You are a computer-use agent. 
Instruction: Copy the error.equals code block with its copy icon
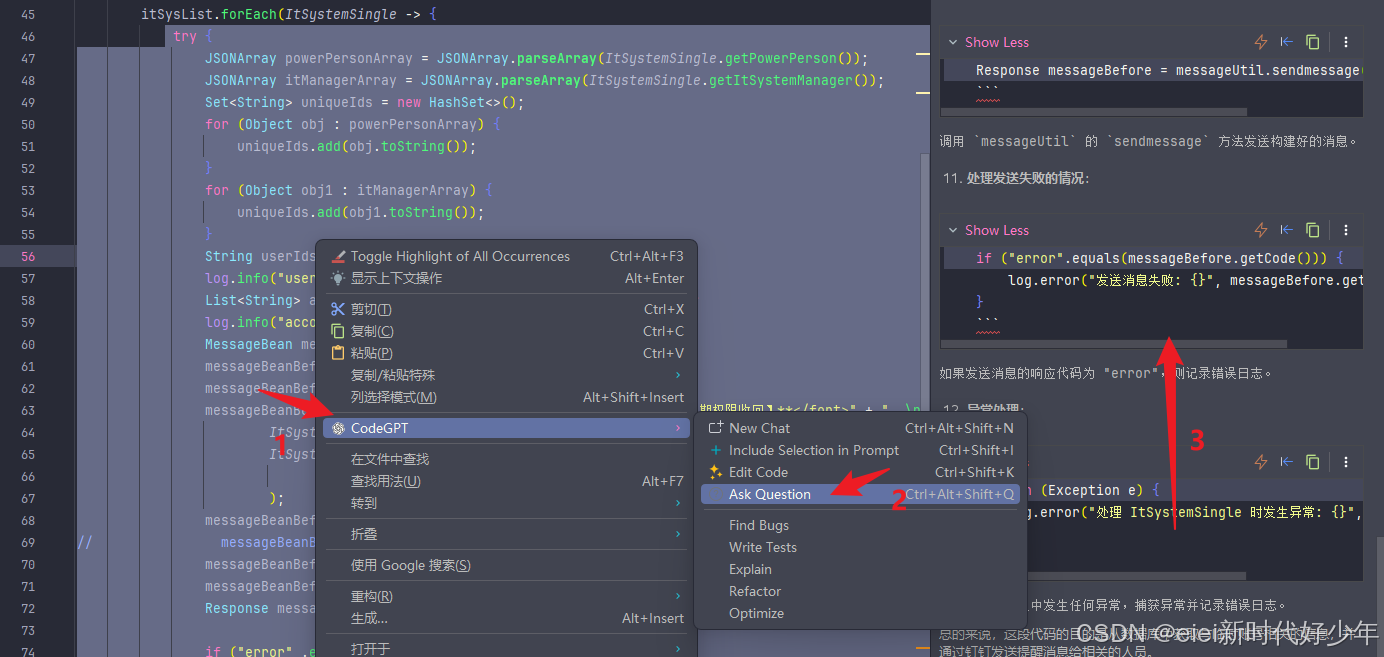coord(1313,230)
